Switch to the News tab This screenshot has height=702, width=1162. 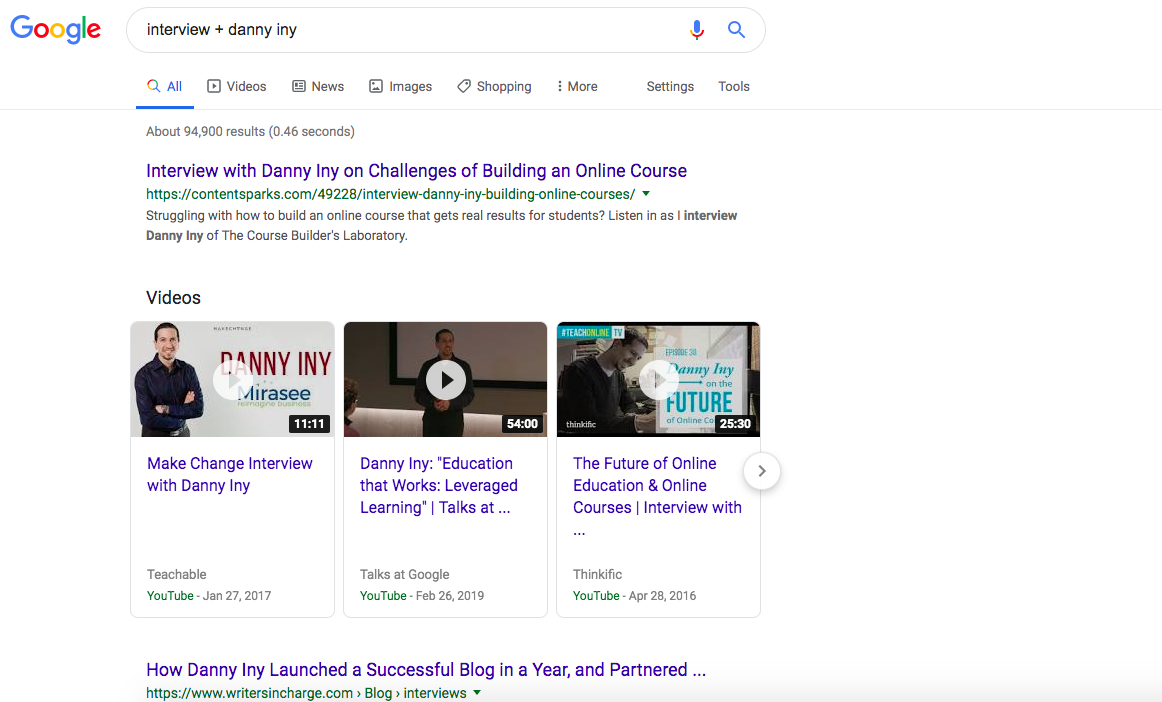click(318, 87)
